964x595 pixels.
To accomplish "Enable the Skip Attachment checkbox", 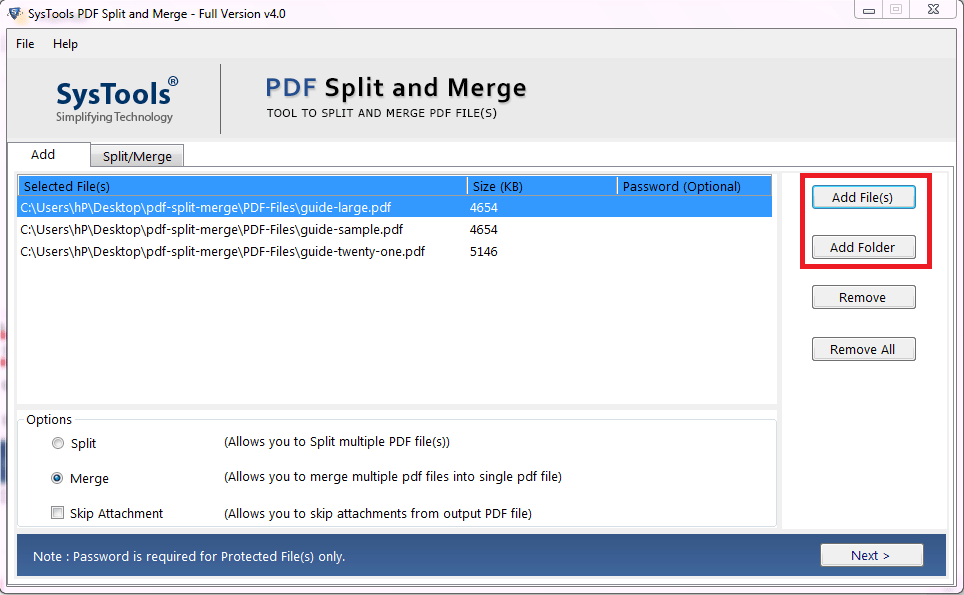I will [x=57, y=512].
